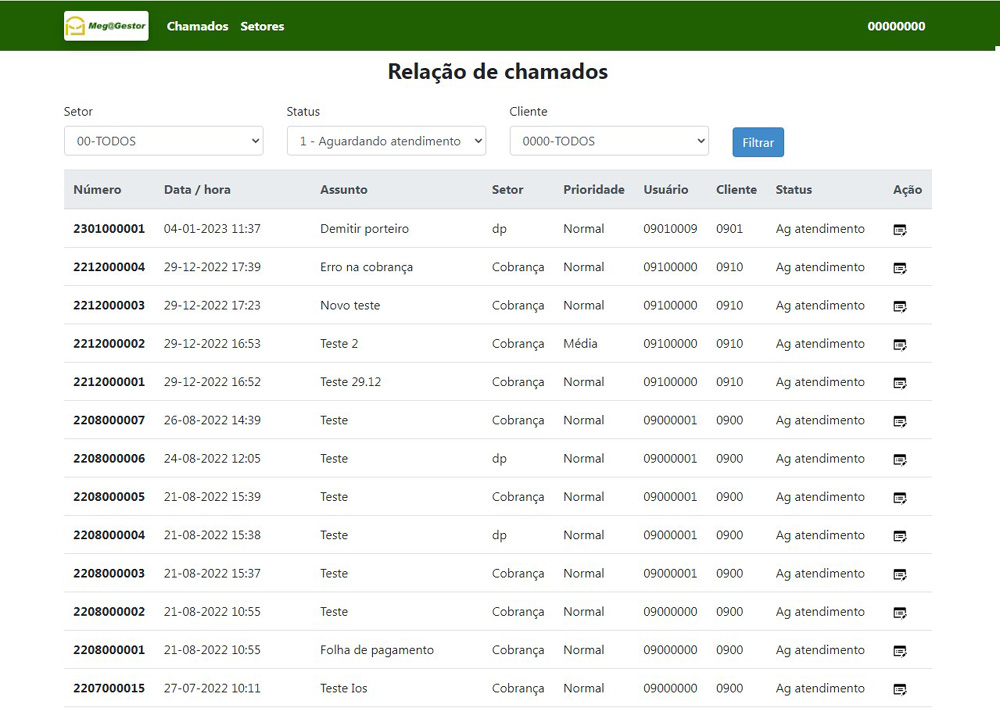The width and height of the screenshot is (1000, 708).
Task: Open the Setor dropdown showing 00-TODOS
Action: click(163, 141)
